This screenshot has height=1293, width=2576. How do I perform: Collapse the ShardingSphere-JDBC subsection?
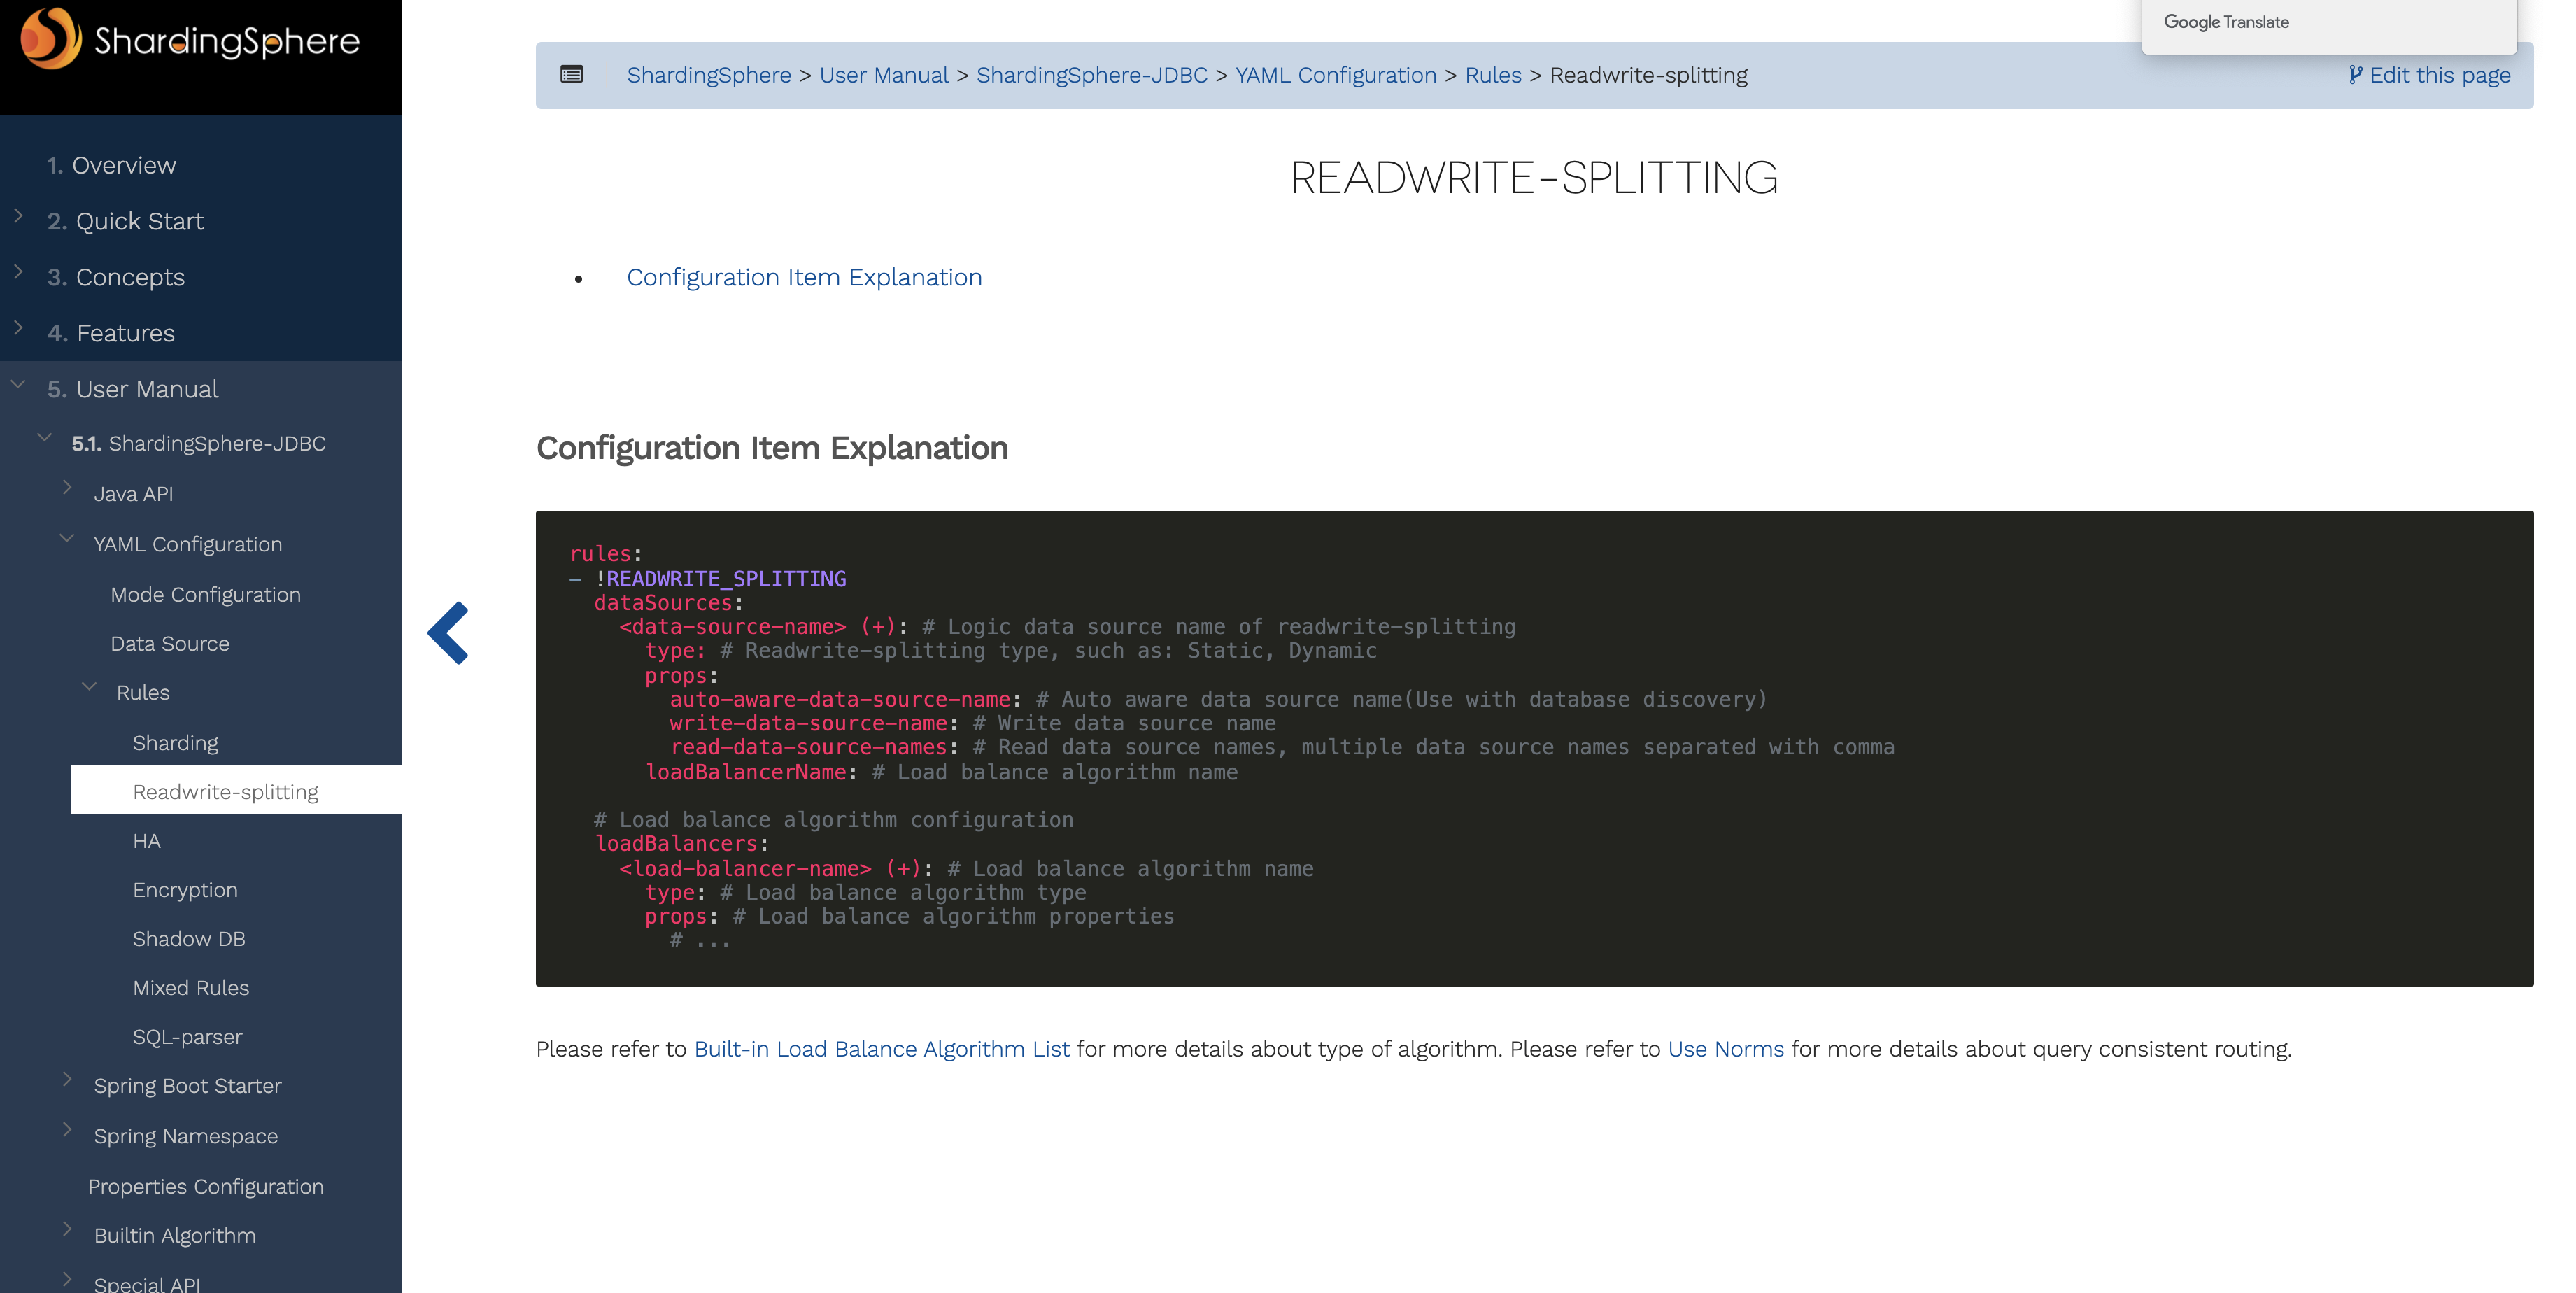[44, 438]
